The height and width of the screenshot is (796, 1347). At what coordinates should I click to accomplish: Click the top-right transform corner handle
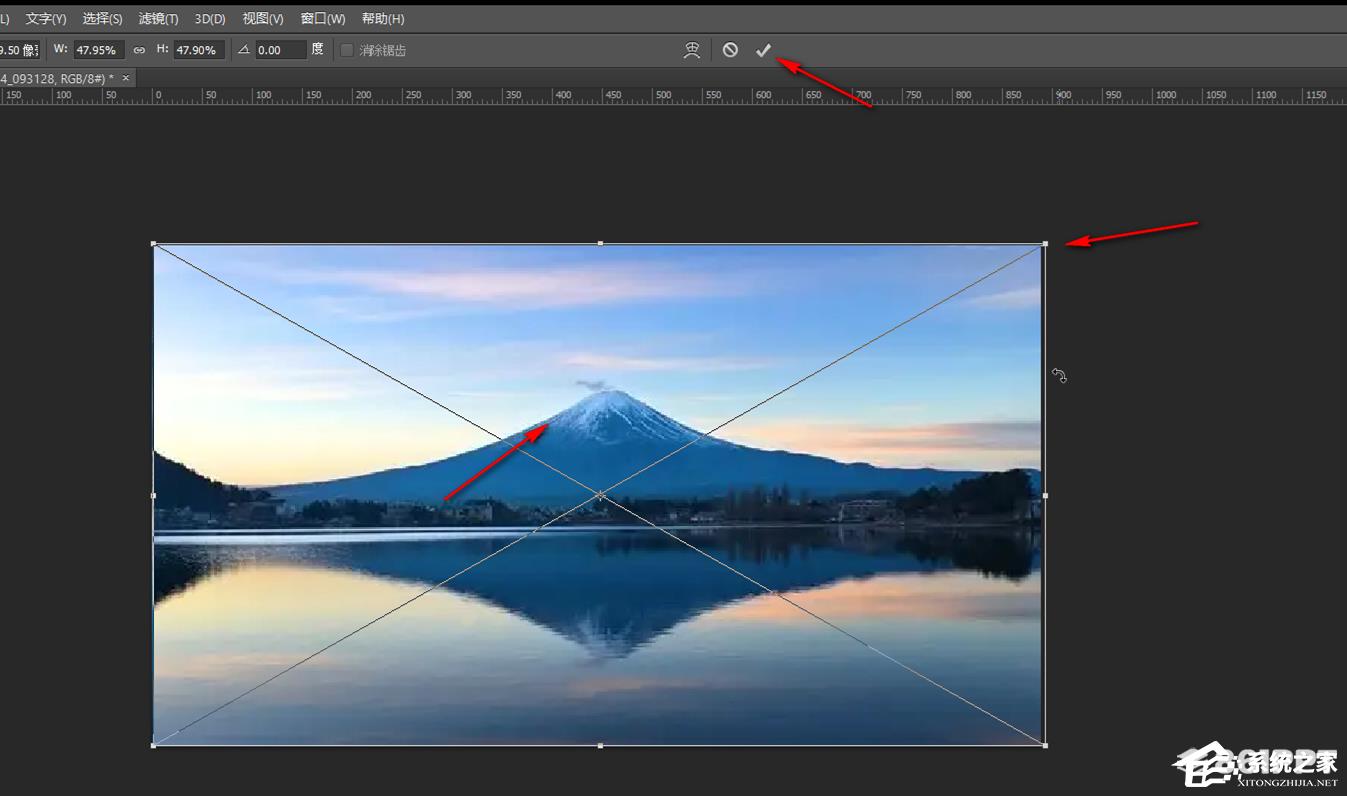click(1045, 243)
